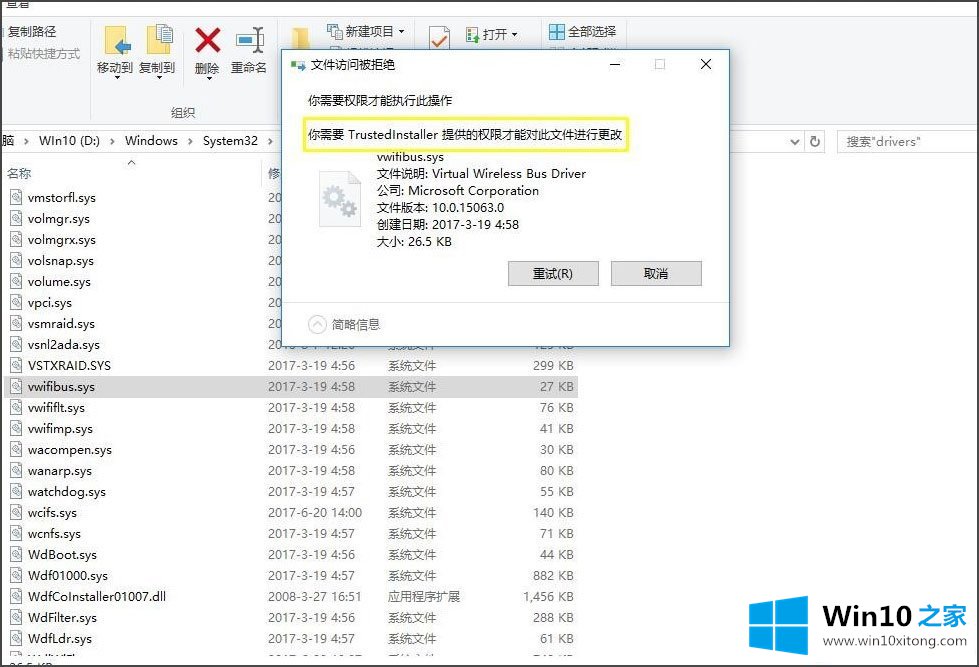Sort by the Name (名称) column header
The width and height of the screenshot is (979, 667).
point(19,173)
